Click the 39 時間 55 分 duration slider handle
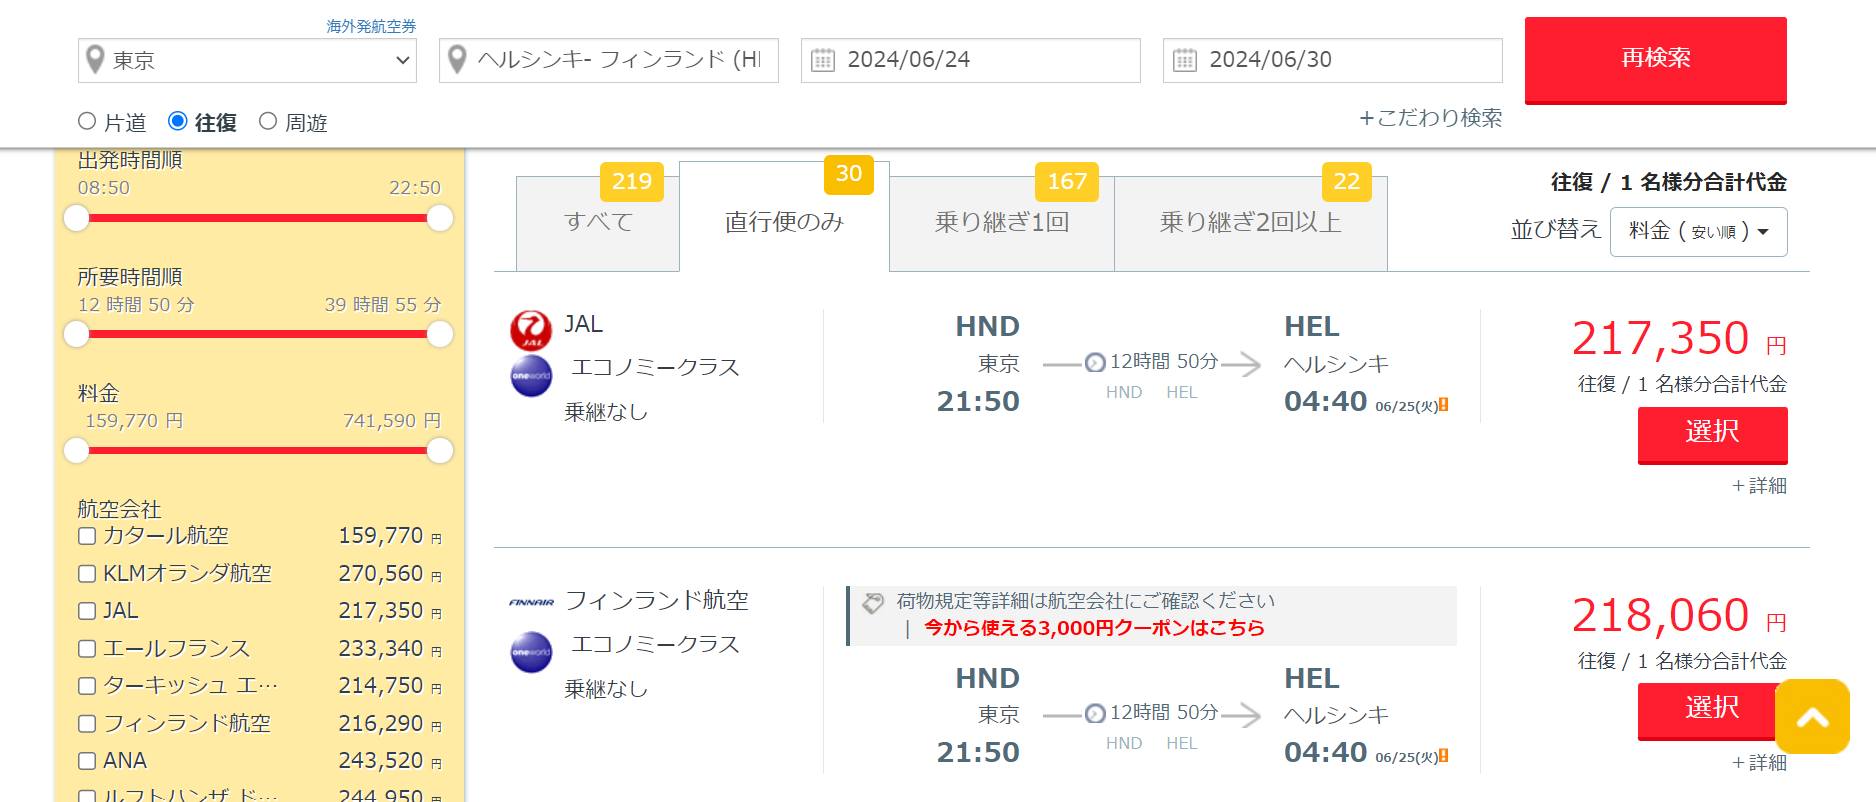The image size is (1876, 802). coord(440,334)
